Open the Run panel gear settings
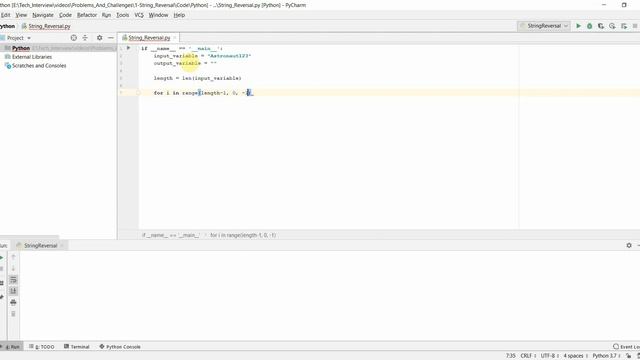This screenshot has width=640, height=360. (629, 245)
